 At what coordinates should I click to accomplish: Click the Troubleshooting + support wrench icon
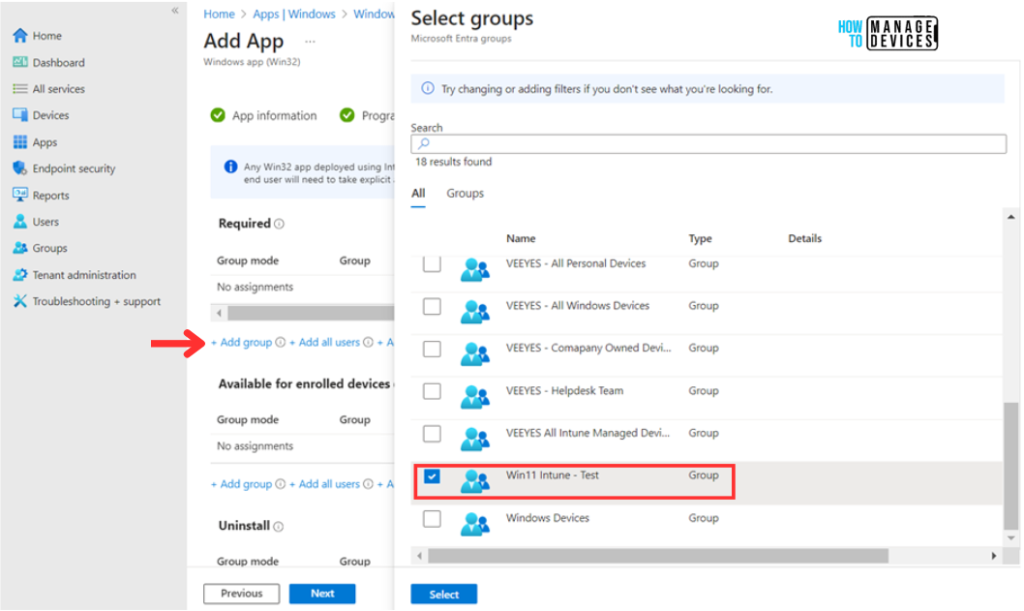pos(20,301)
